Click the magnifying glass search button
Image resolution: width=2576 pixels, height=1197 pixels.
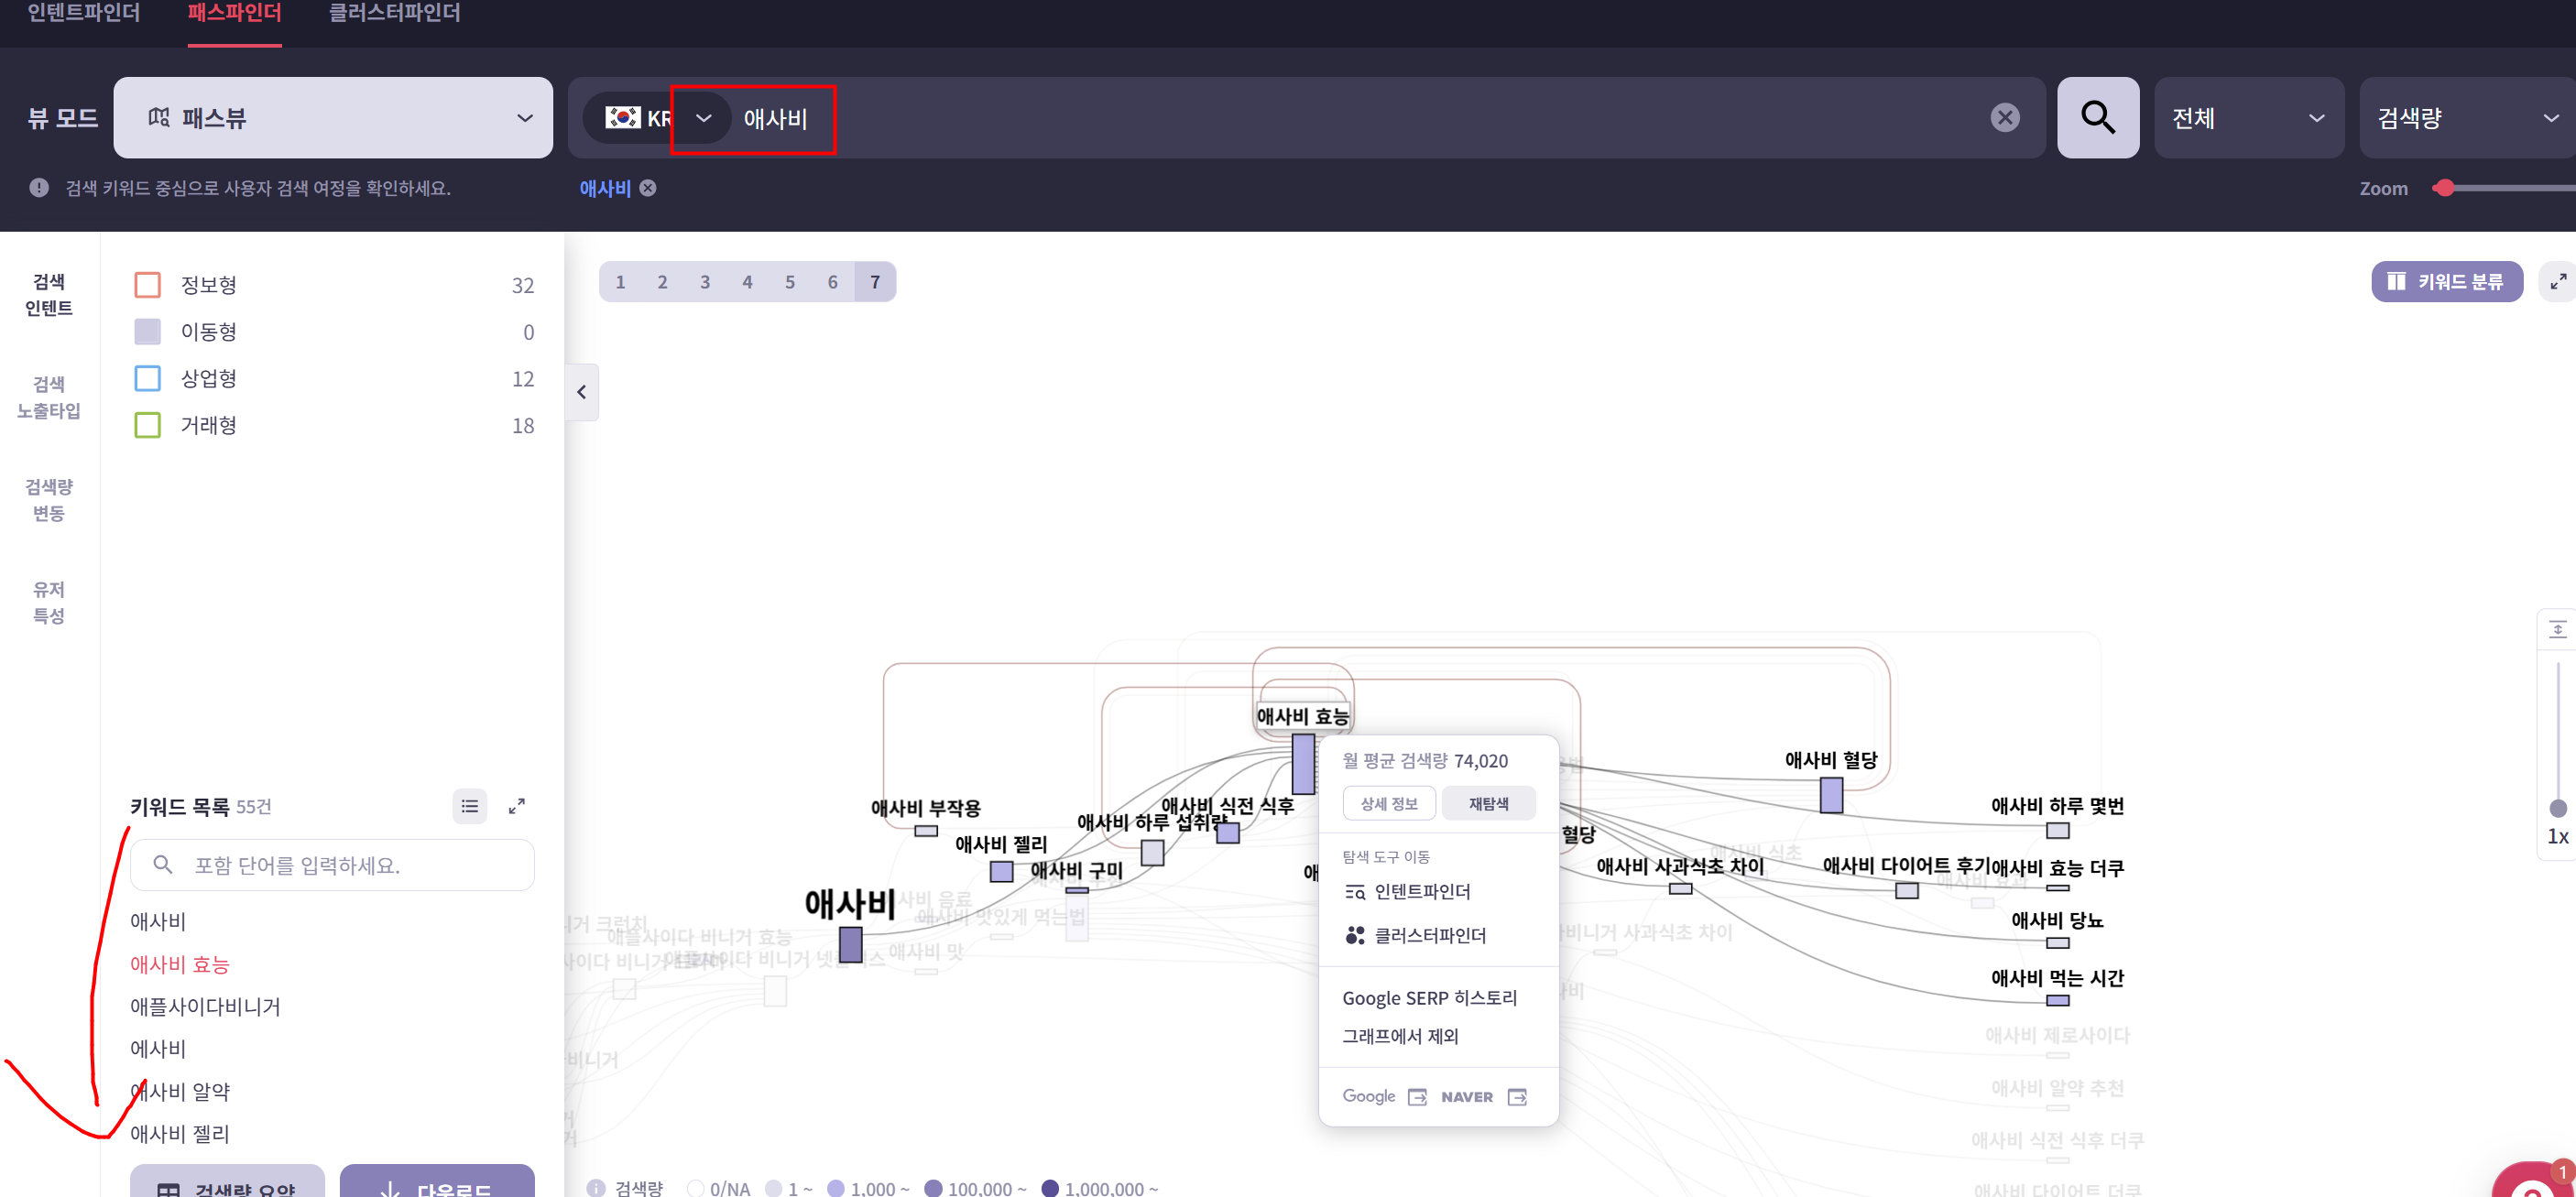(x=2097, y=118)
